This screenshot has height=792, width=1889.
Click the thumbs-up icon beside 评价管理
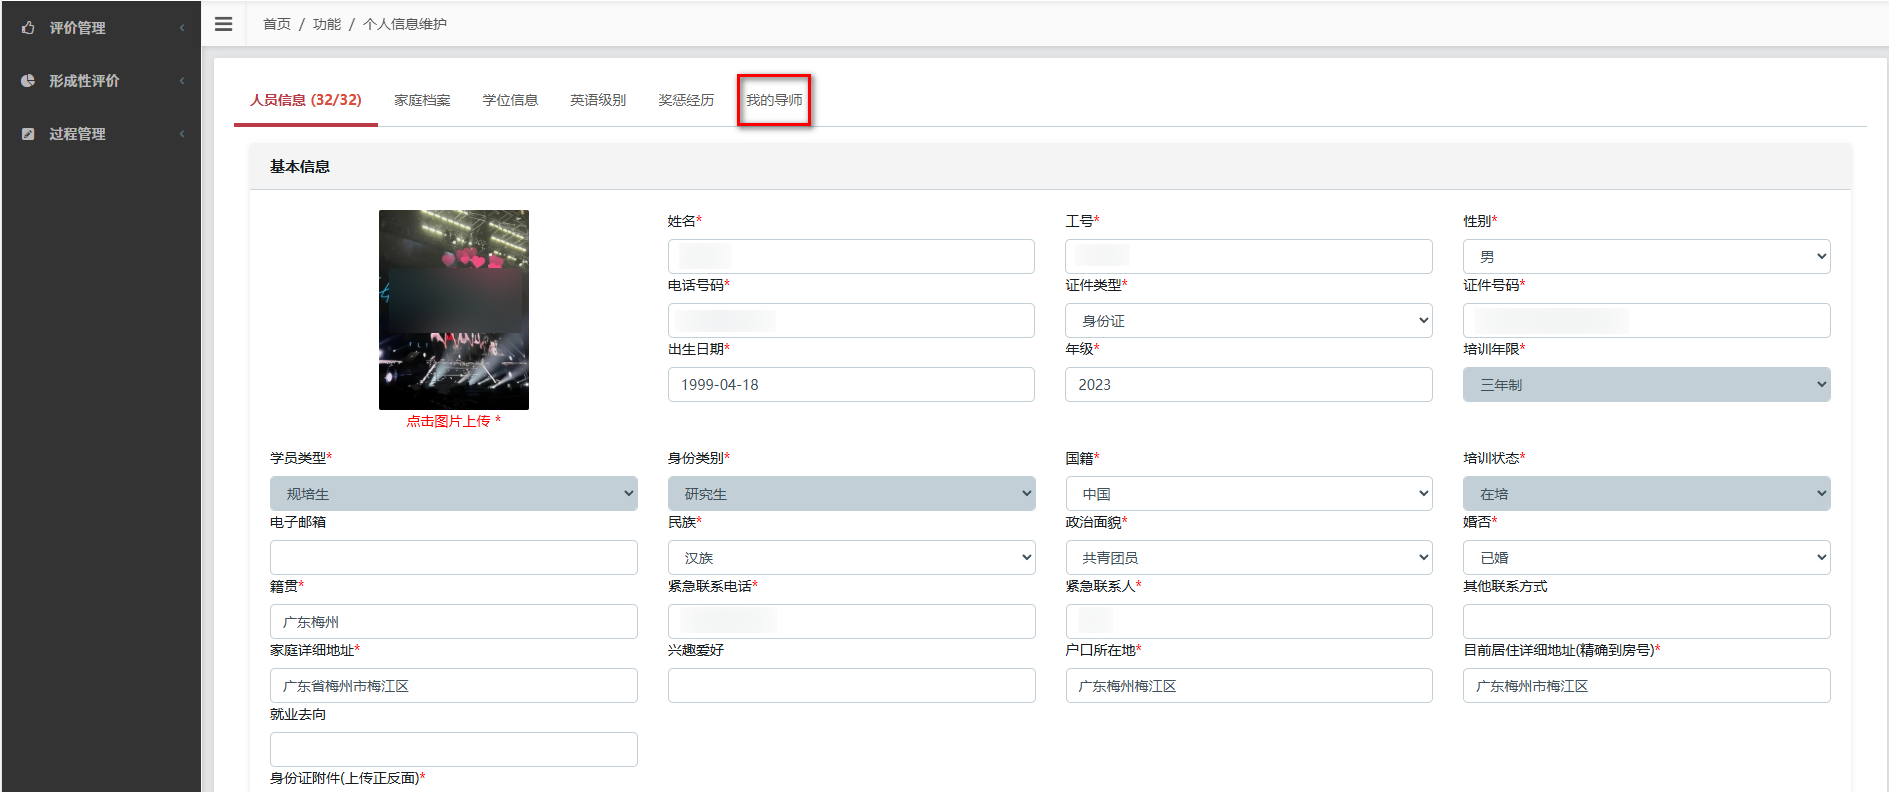pos(28,28)
